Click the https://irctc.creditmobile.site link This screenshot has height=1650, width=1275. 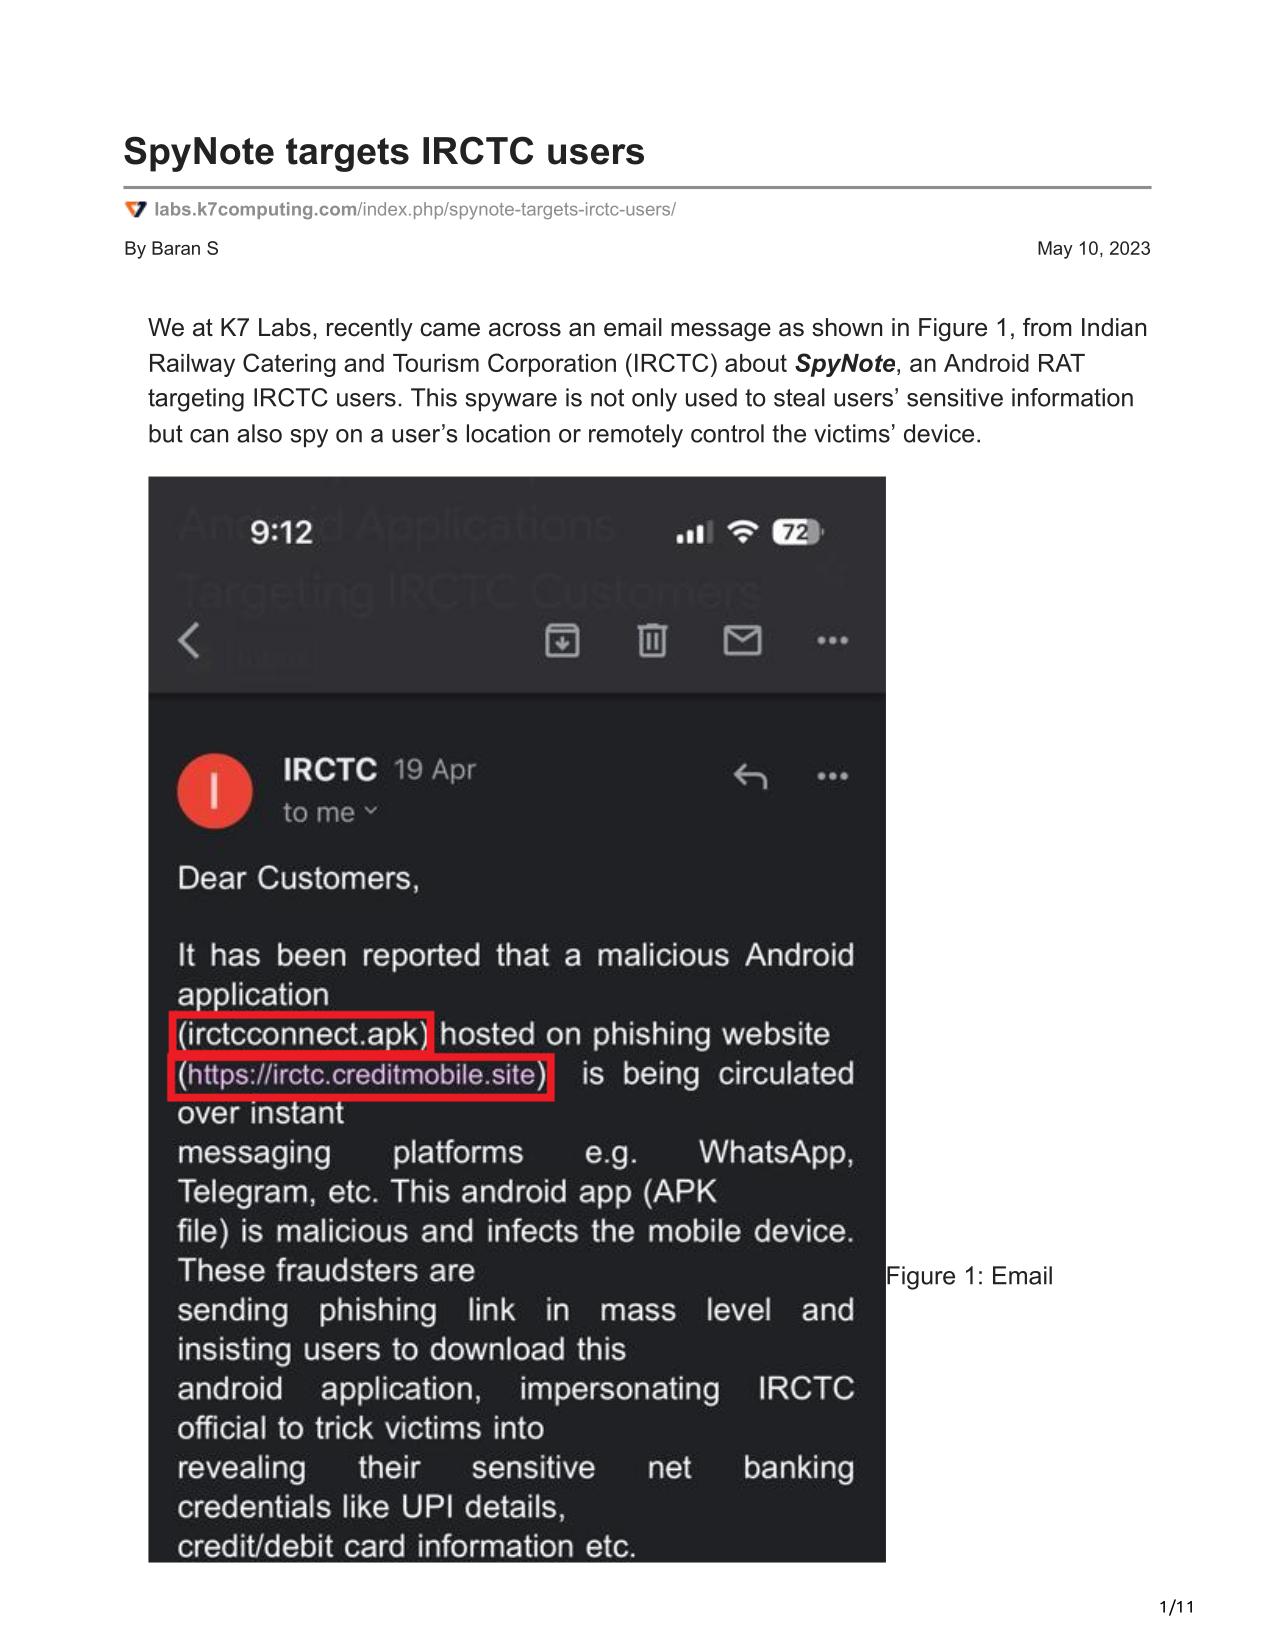pyautogui.click(x=361, y=1075)
